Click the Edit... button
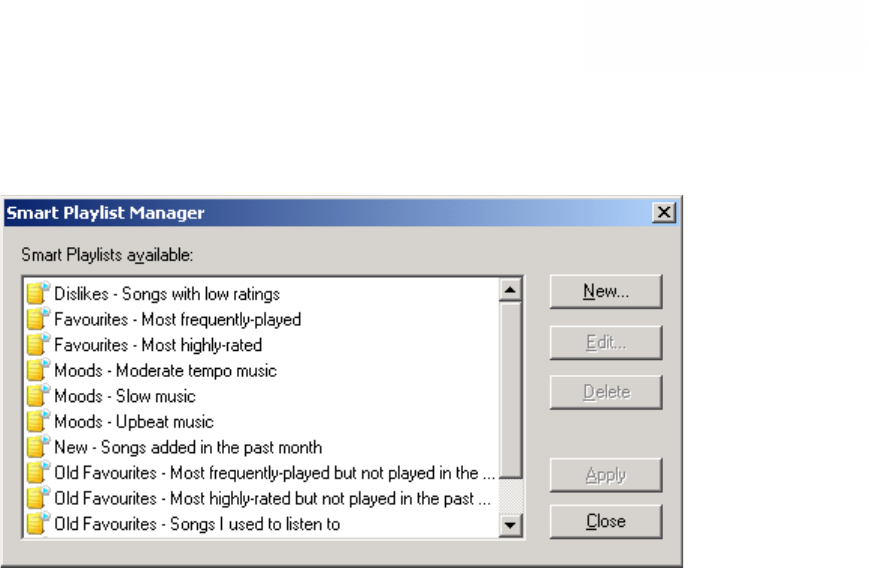The image size is (869, 568). pos(606,342)
